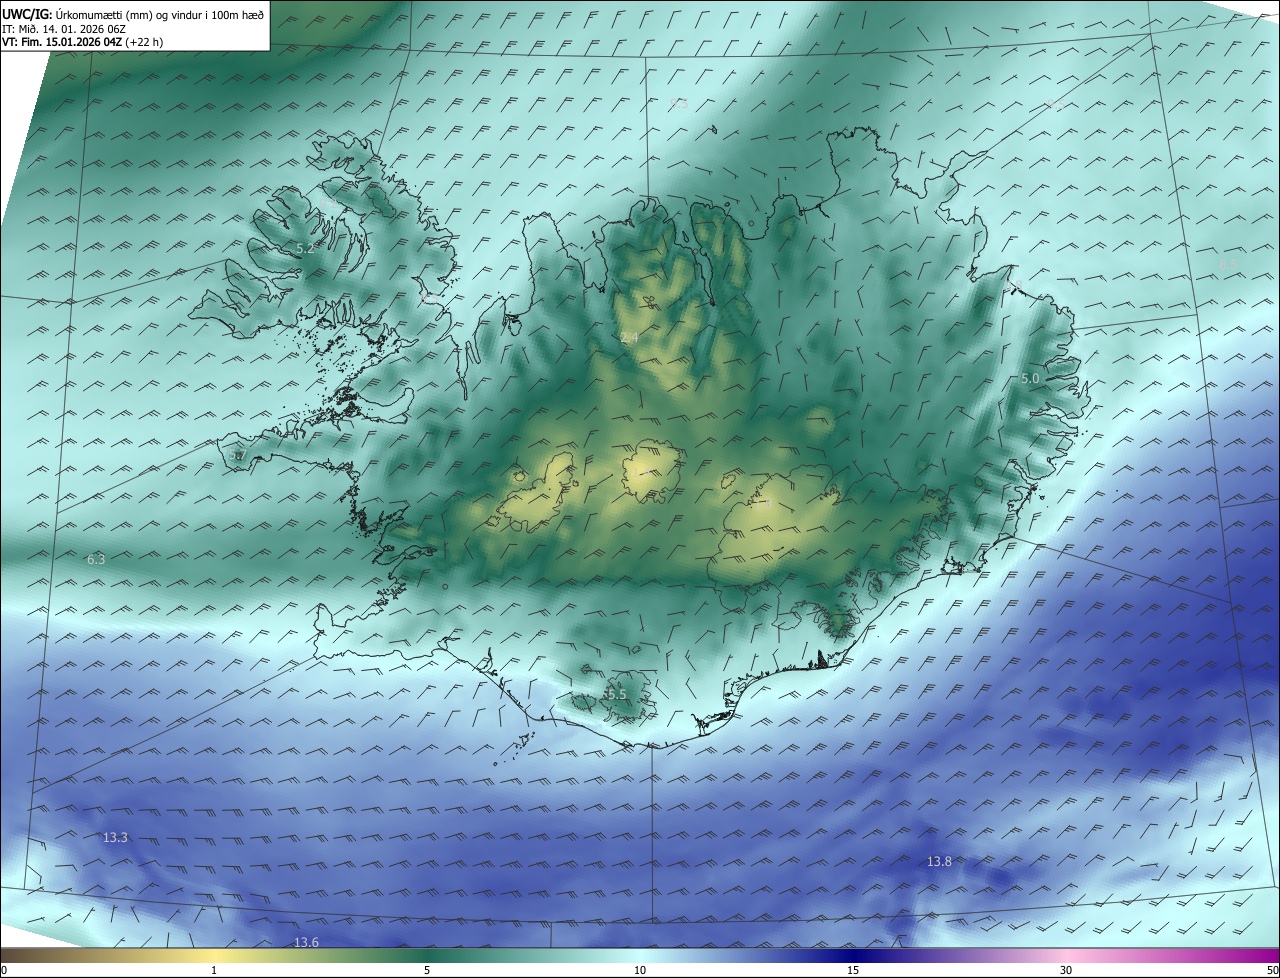Click the 50 tick label on the color scale
The image size is (1280, 978).
(1272, 970)
